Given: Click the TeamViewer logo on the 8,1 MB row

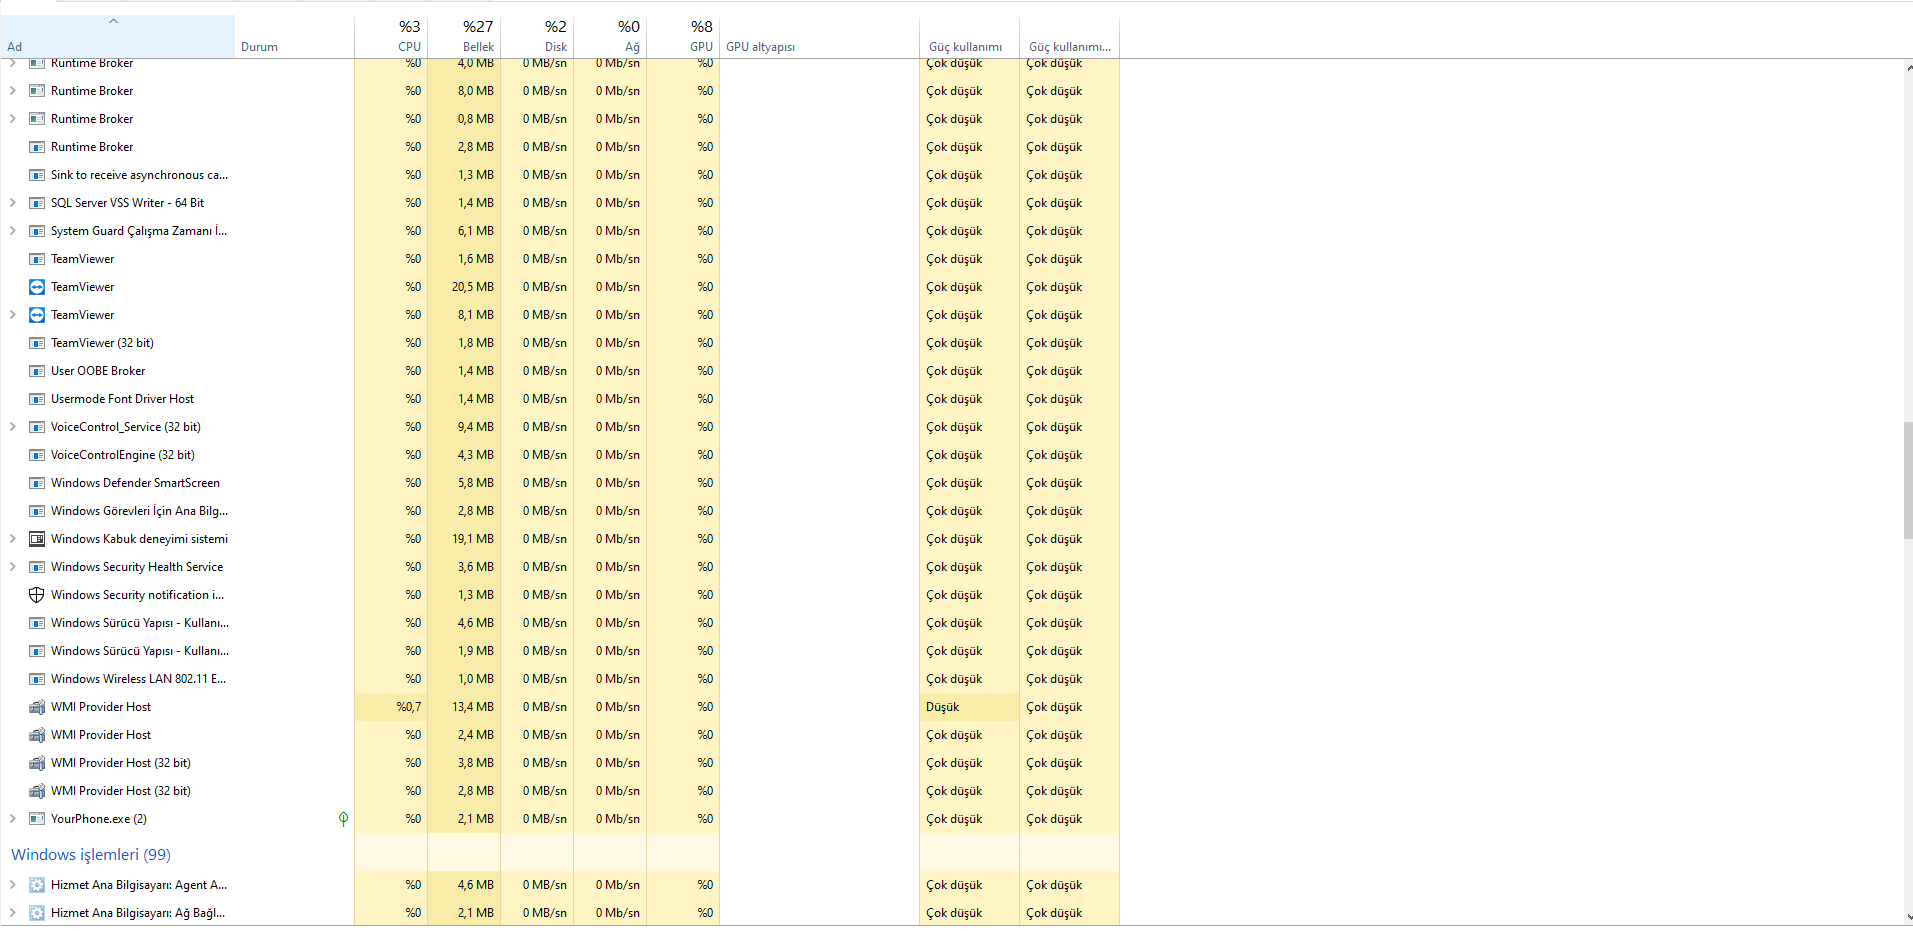Looking at the screenshot, I should tap(37, 315).
